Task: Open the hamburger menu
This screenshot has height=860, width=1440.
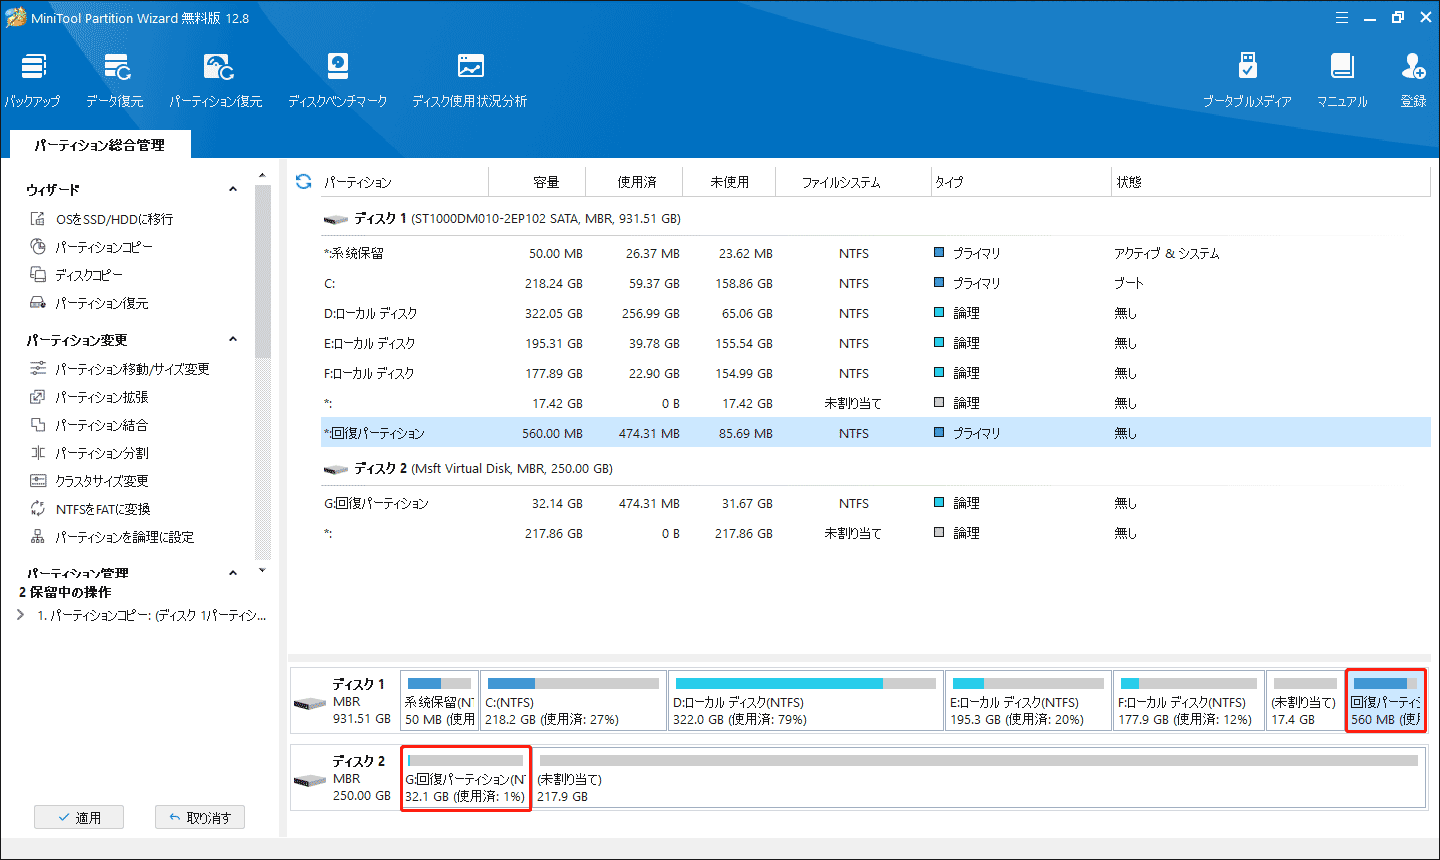Action: tap(1341, 16)
